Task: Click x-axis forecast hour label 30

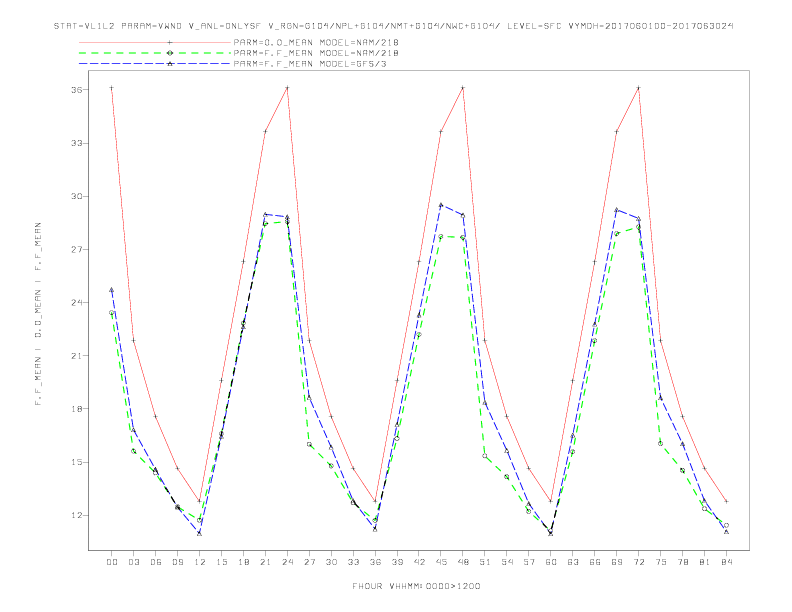Action: click(x=331, y=562)
